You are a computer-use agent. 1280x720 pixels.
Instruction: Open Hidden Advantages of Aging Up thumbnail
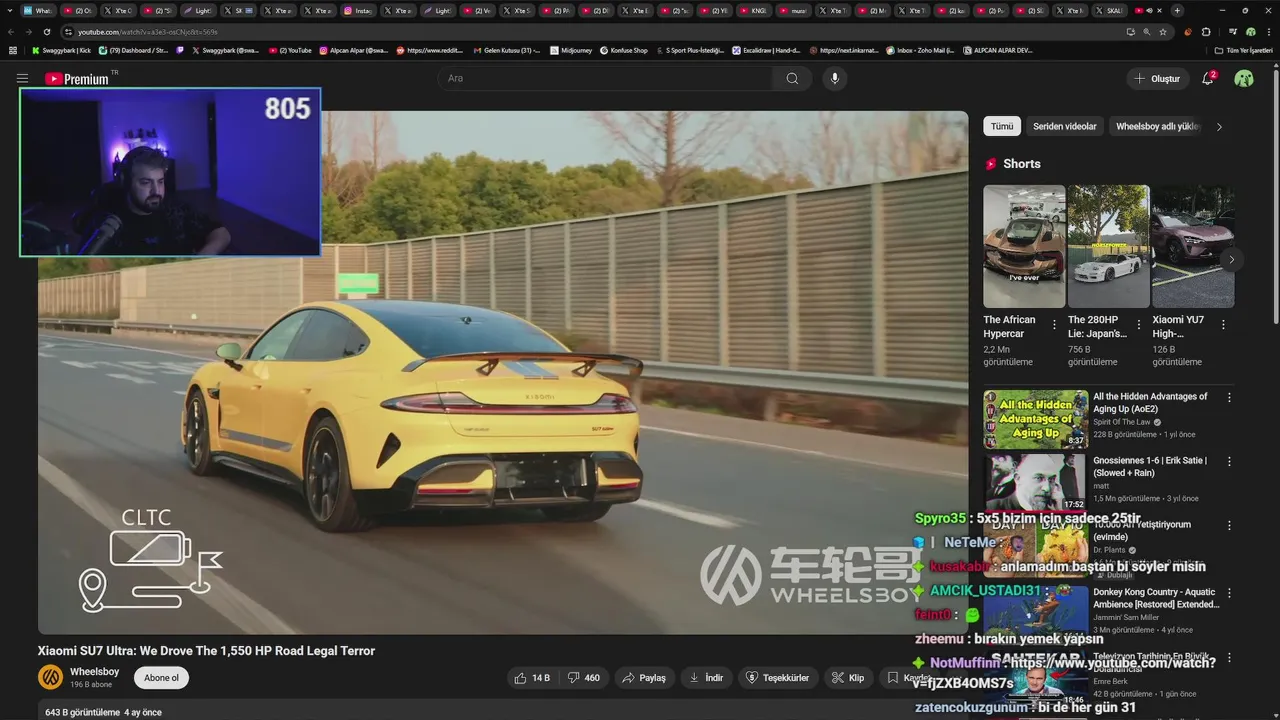tap(1035, 419)
